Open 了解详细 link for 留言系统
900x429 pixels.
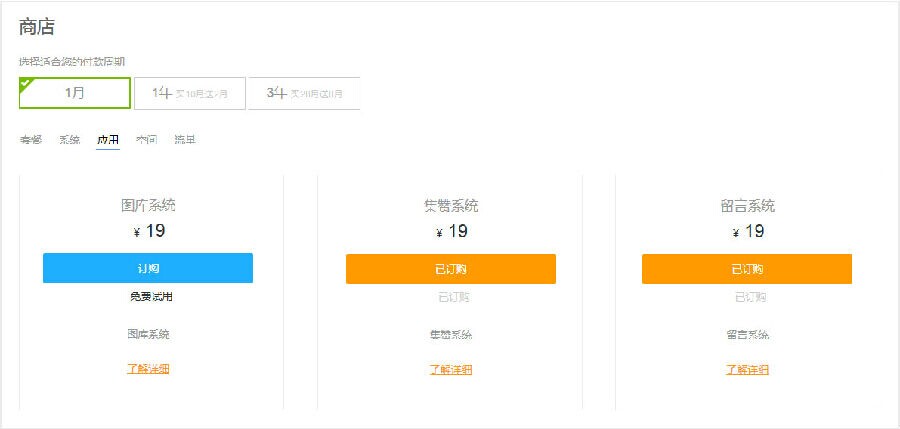pos(747,370)
